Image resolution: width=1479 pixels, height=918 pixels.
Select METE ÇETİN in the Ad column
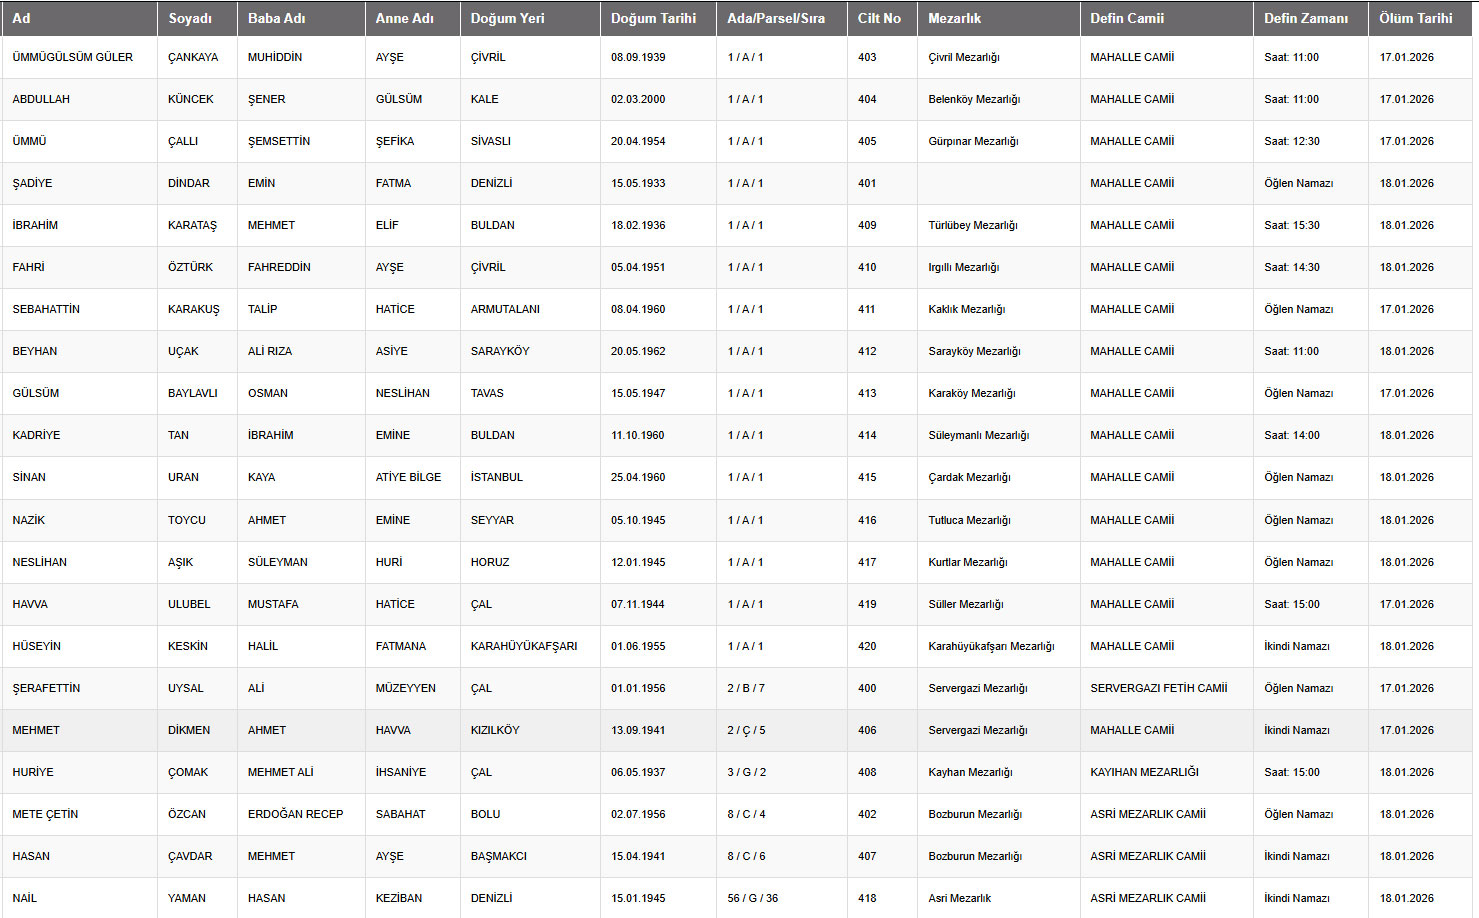click(x=45, y=814)
